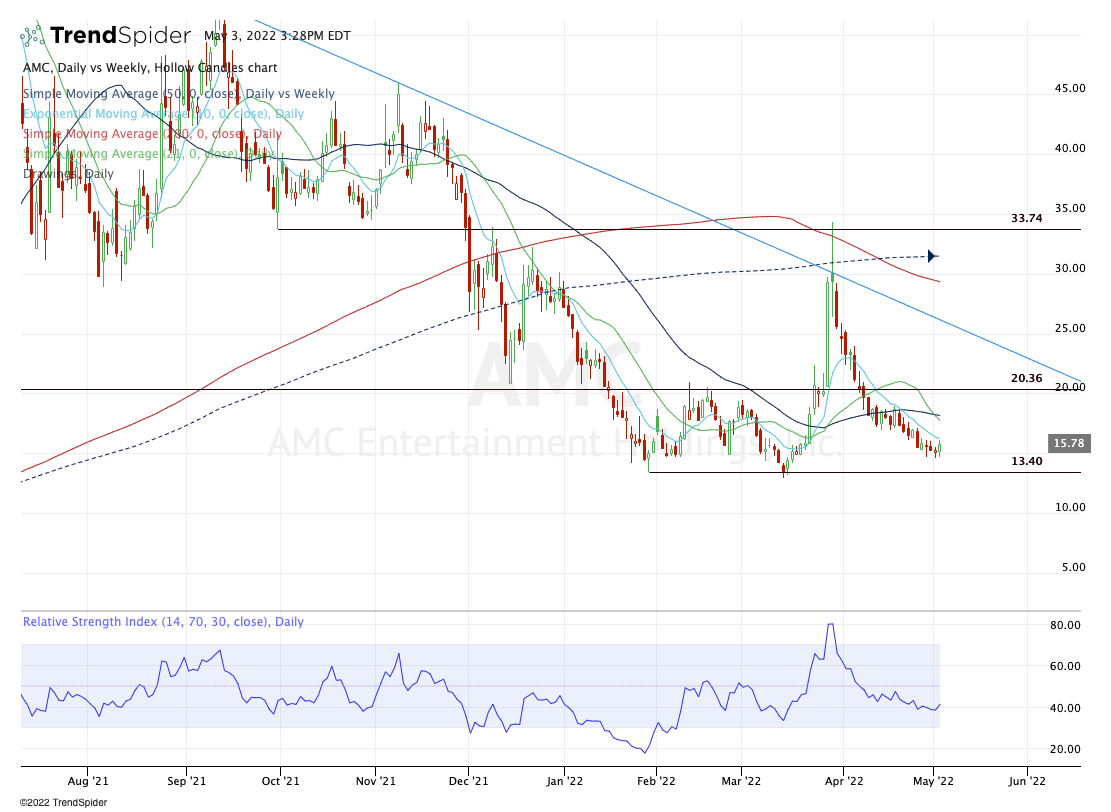Image resolution: width=1111 pixels, height=812 pixels.
Task: Click the Mar '22 date axis label
Action: click(x=741, y=781)
